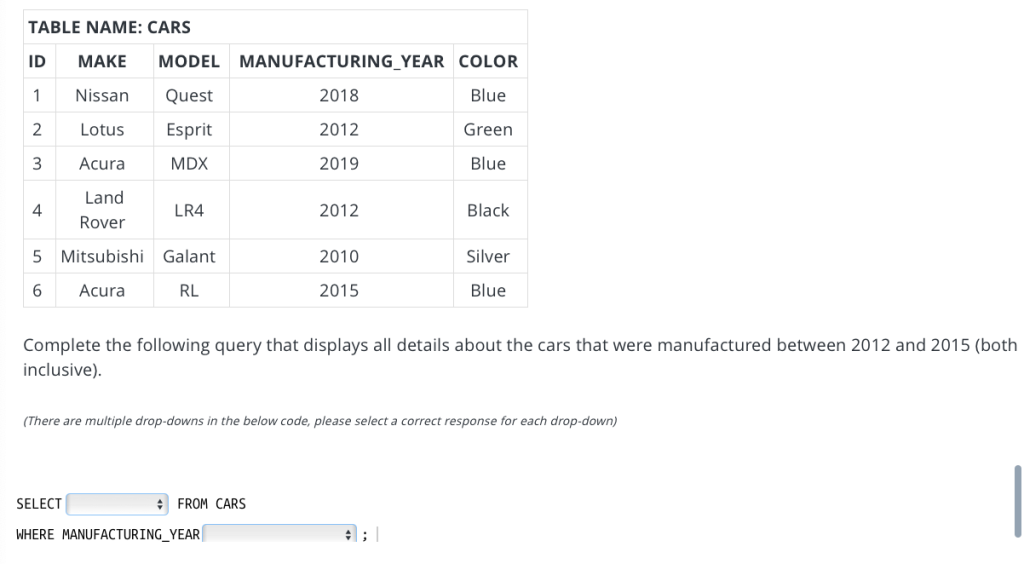The image size is (1024, 564).
Task: Click the SELECT dropdown arrow stepper
Action: [159, 504]
